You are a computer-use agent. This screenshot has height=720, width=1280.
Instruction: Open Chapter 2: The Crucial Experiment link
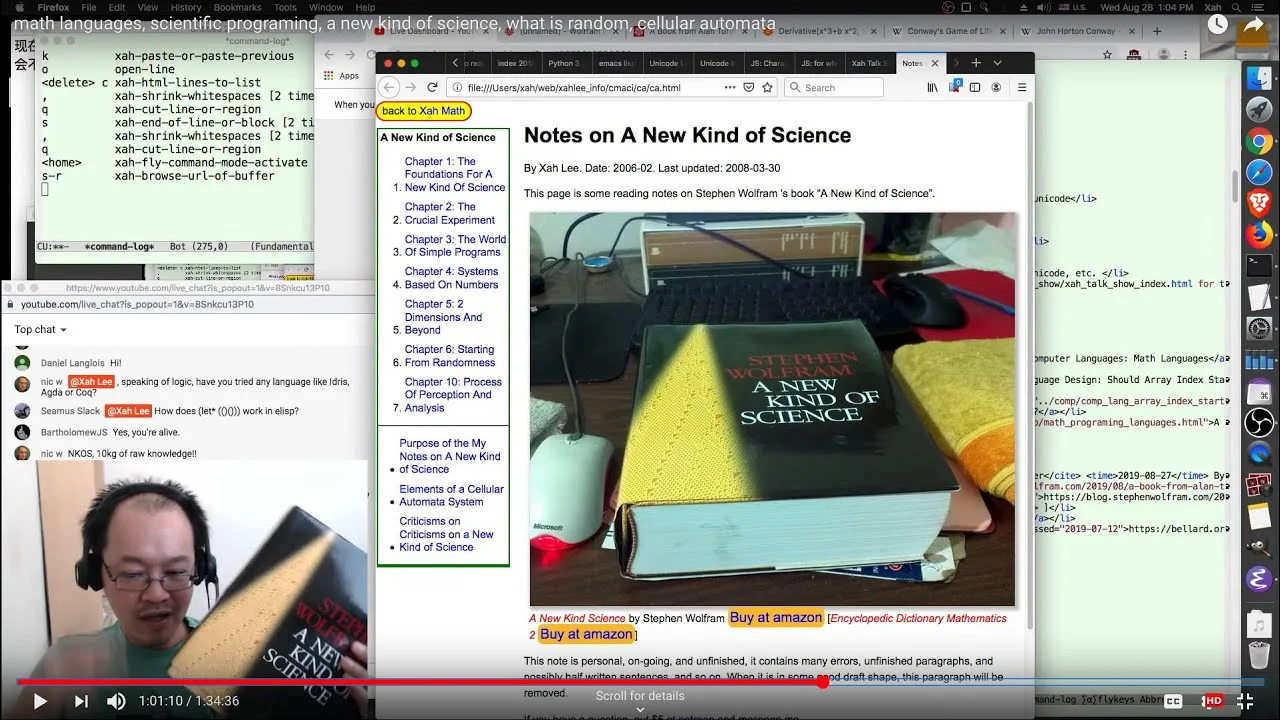click(449, 213)
